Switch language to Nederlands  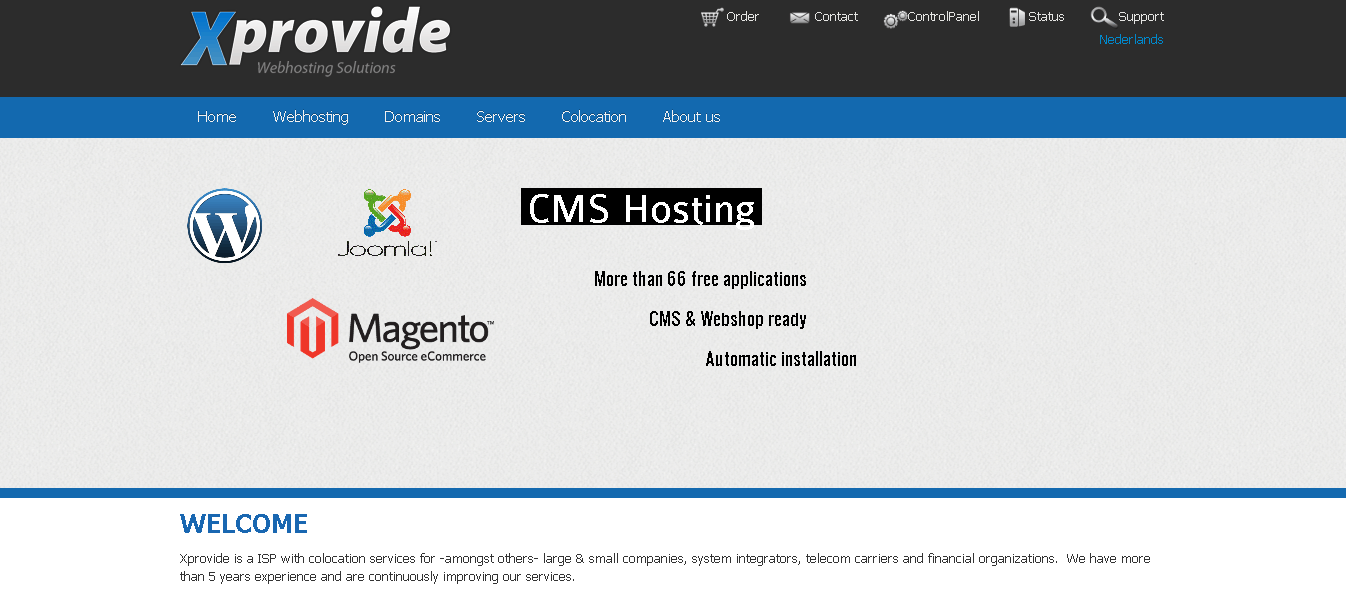coord(1131,40)
